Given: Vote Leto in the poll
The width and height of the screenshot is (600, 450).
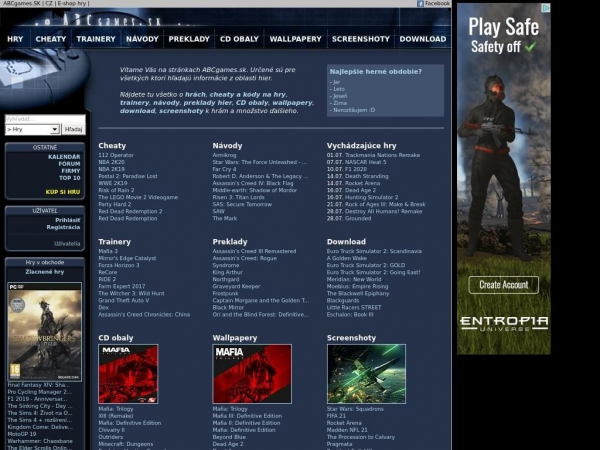Looking at the screenshot, I should 337,89.
